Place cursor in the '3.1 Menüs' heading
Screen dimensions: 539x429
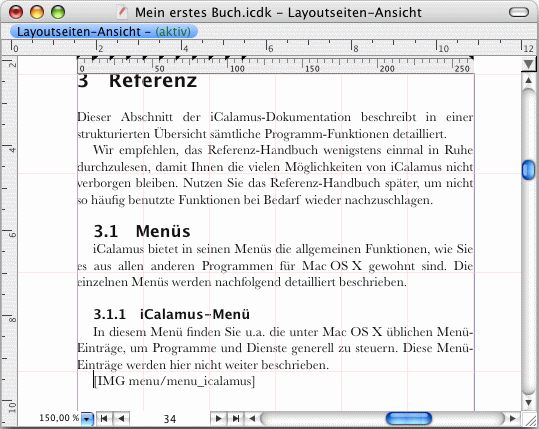[x=142, y=231]
